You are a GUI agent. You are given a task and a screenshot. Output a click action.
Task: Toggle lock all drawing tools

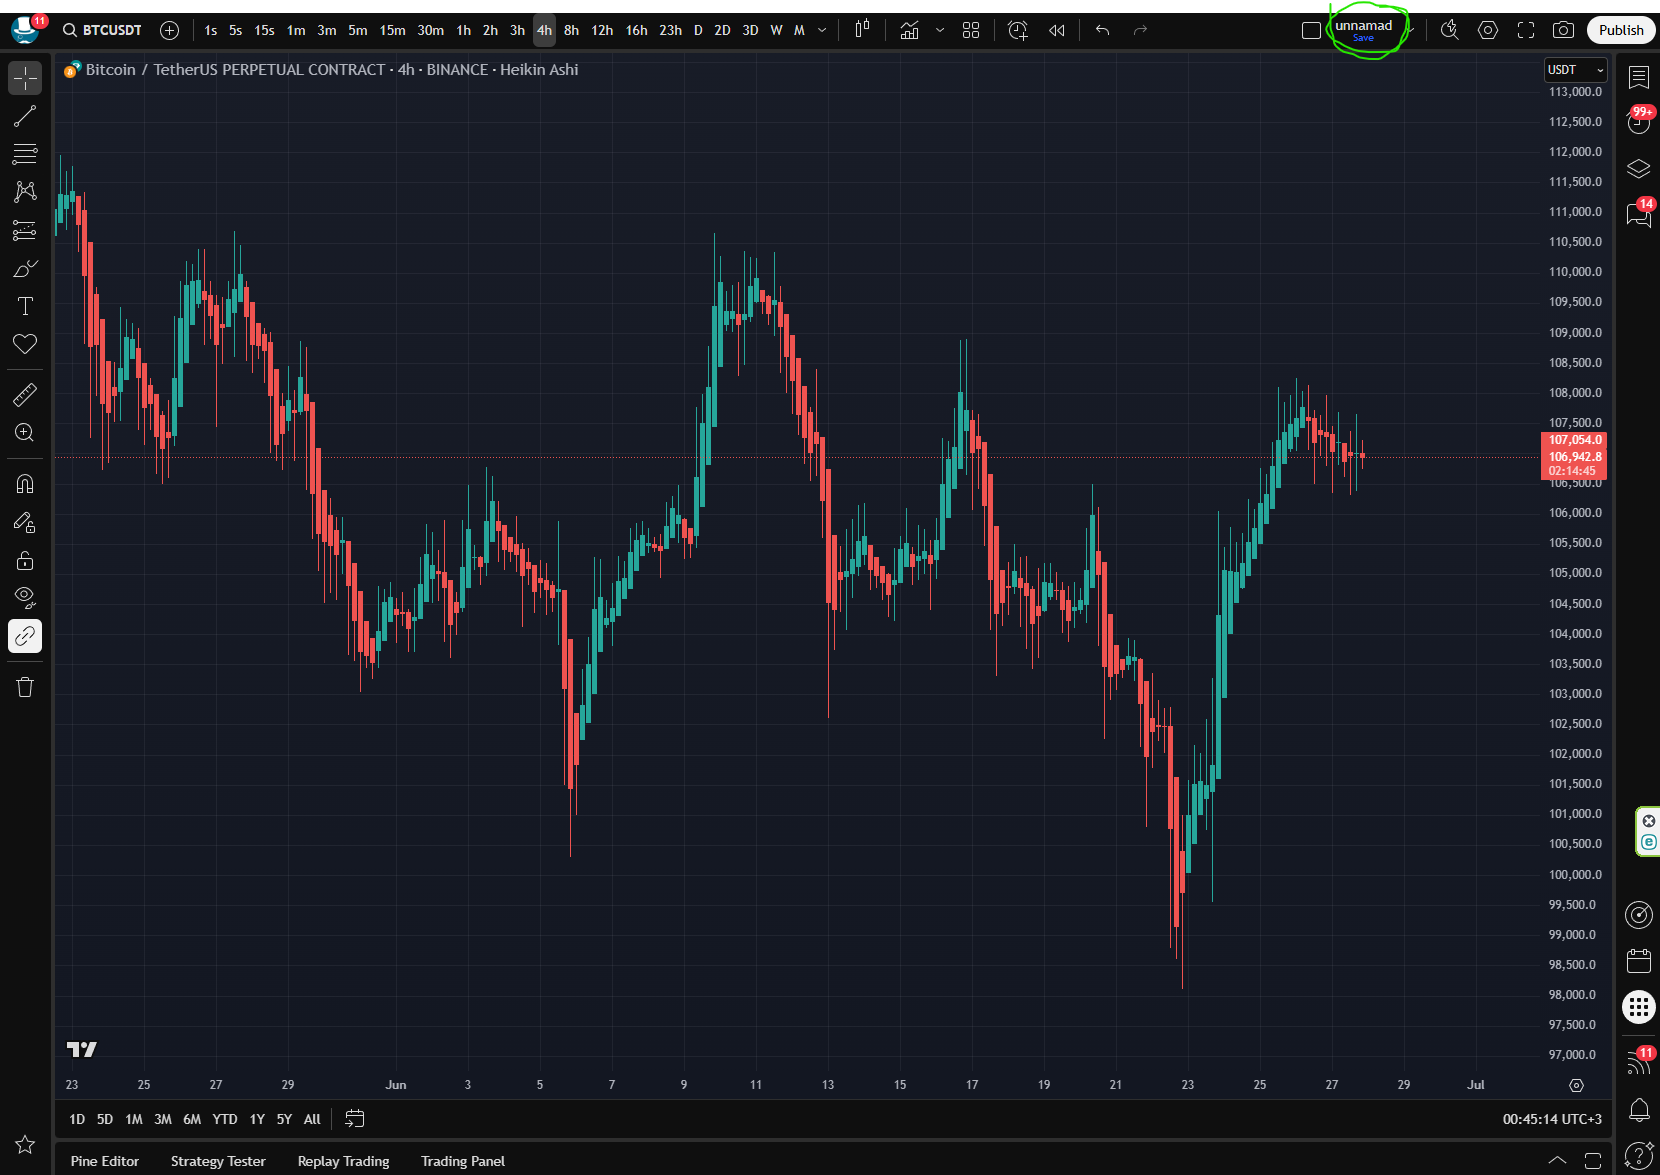click(25, 560)
